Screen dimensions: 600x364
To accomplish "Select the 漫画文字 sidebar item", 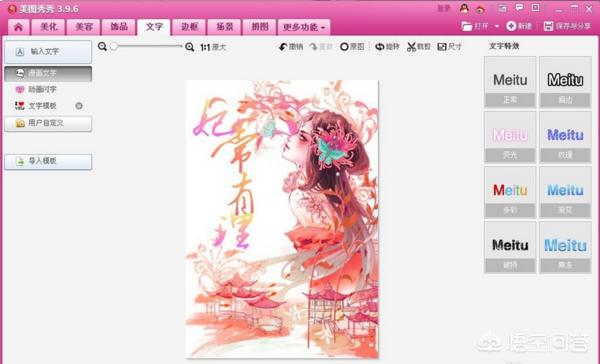I will pos(48,73).
